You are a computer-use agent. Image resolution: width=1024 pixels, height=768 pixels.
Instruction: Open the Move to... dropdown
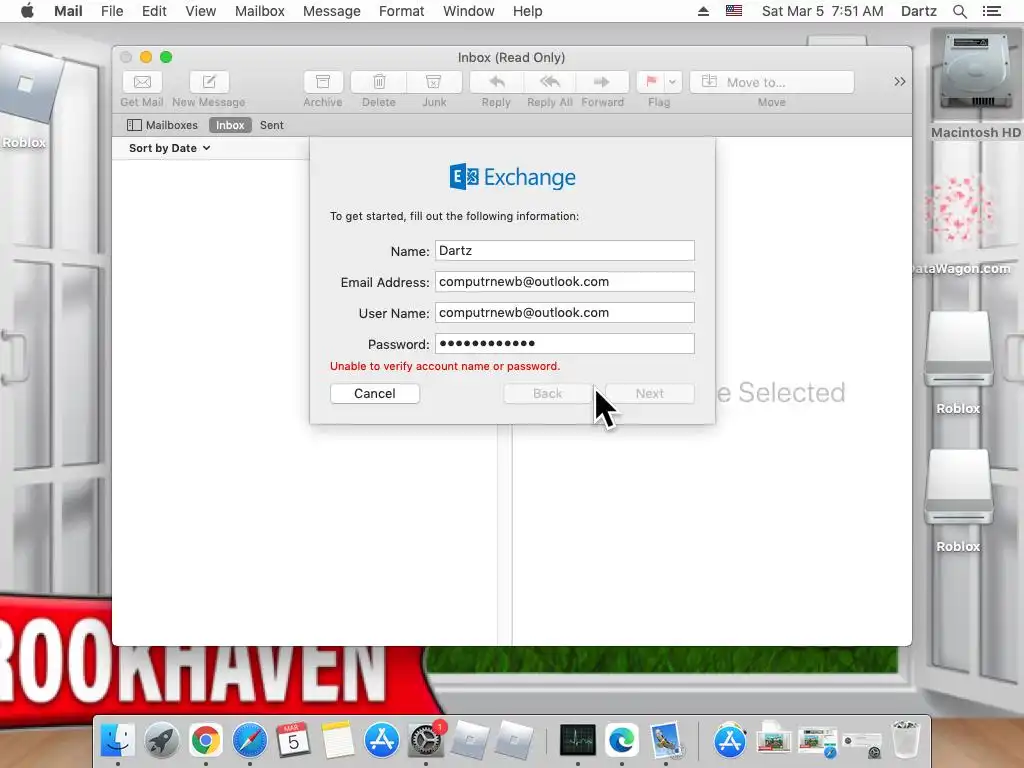772,82
